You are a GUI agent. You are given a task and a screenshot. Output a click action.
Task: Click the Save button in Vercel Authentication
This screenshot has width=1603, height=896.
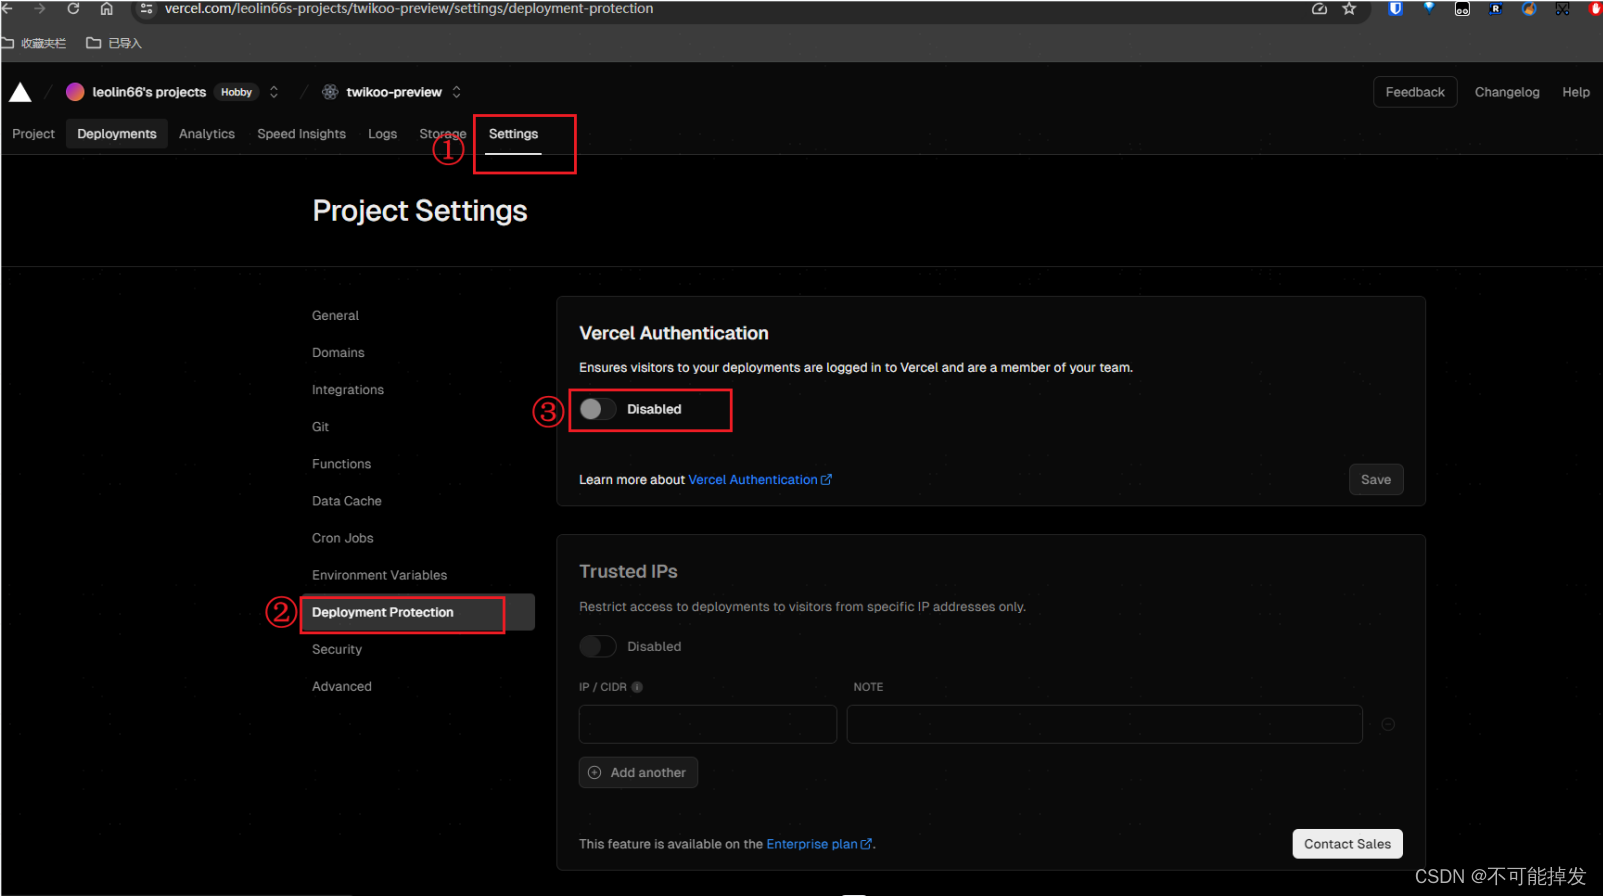tap(1376, 480)
